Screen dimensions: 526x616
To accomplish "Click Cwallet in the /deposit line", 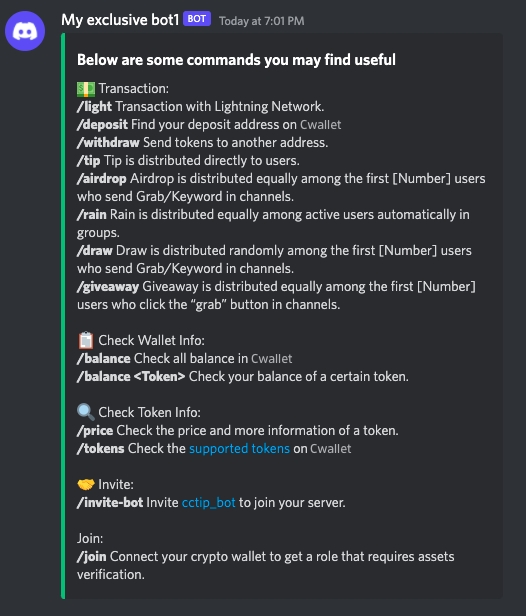I will [321, 125].
